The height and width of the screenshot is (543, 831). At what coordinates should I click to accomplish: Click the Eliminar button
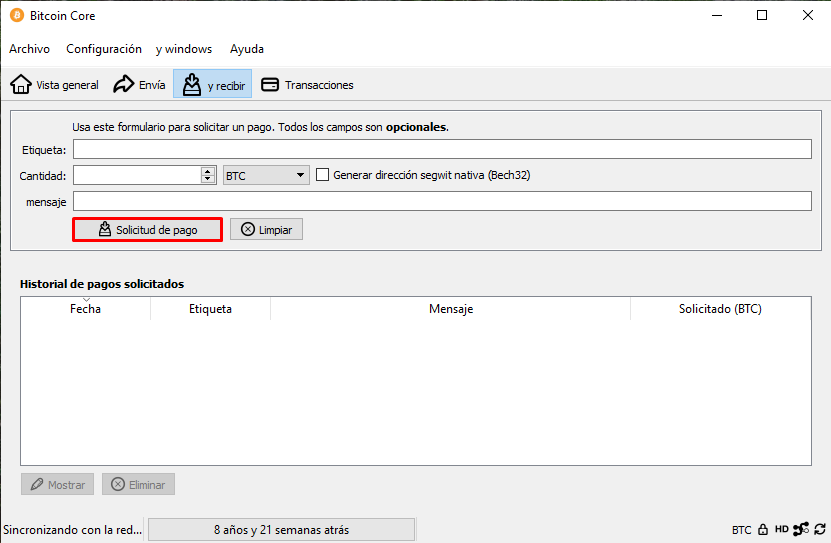[138, 484]
